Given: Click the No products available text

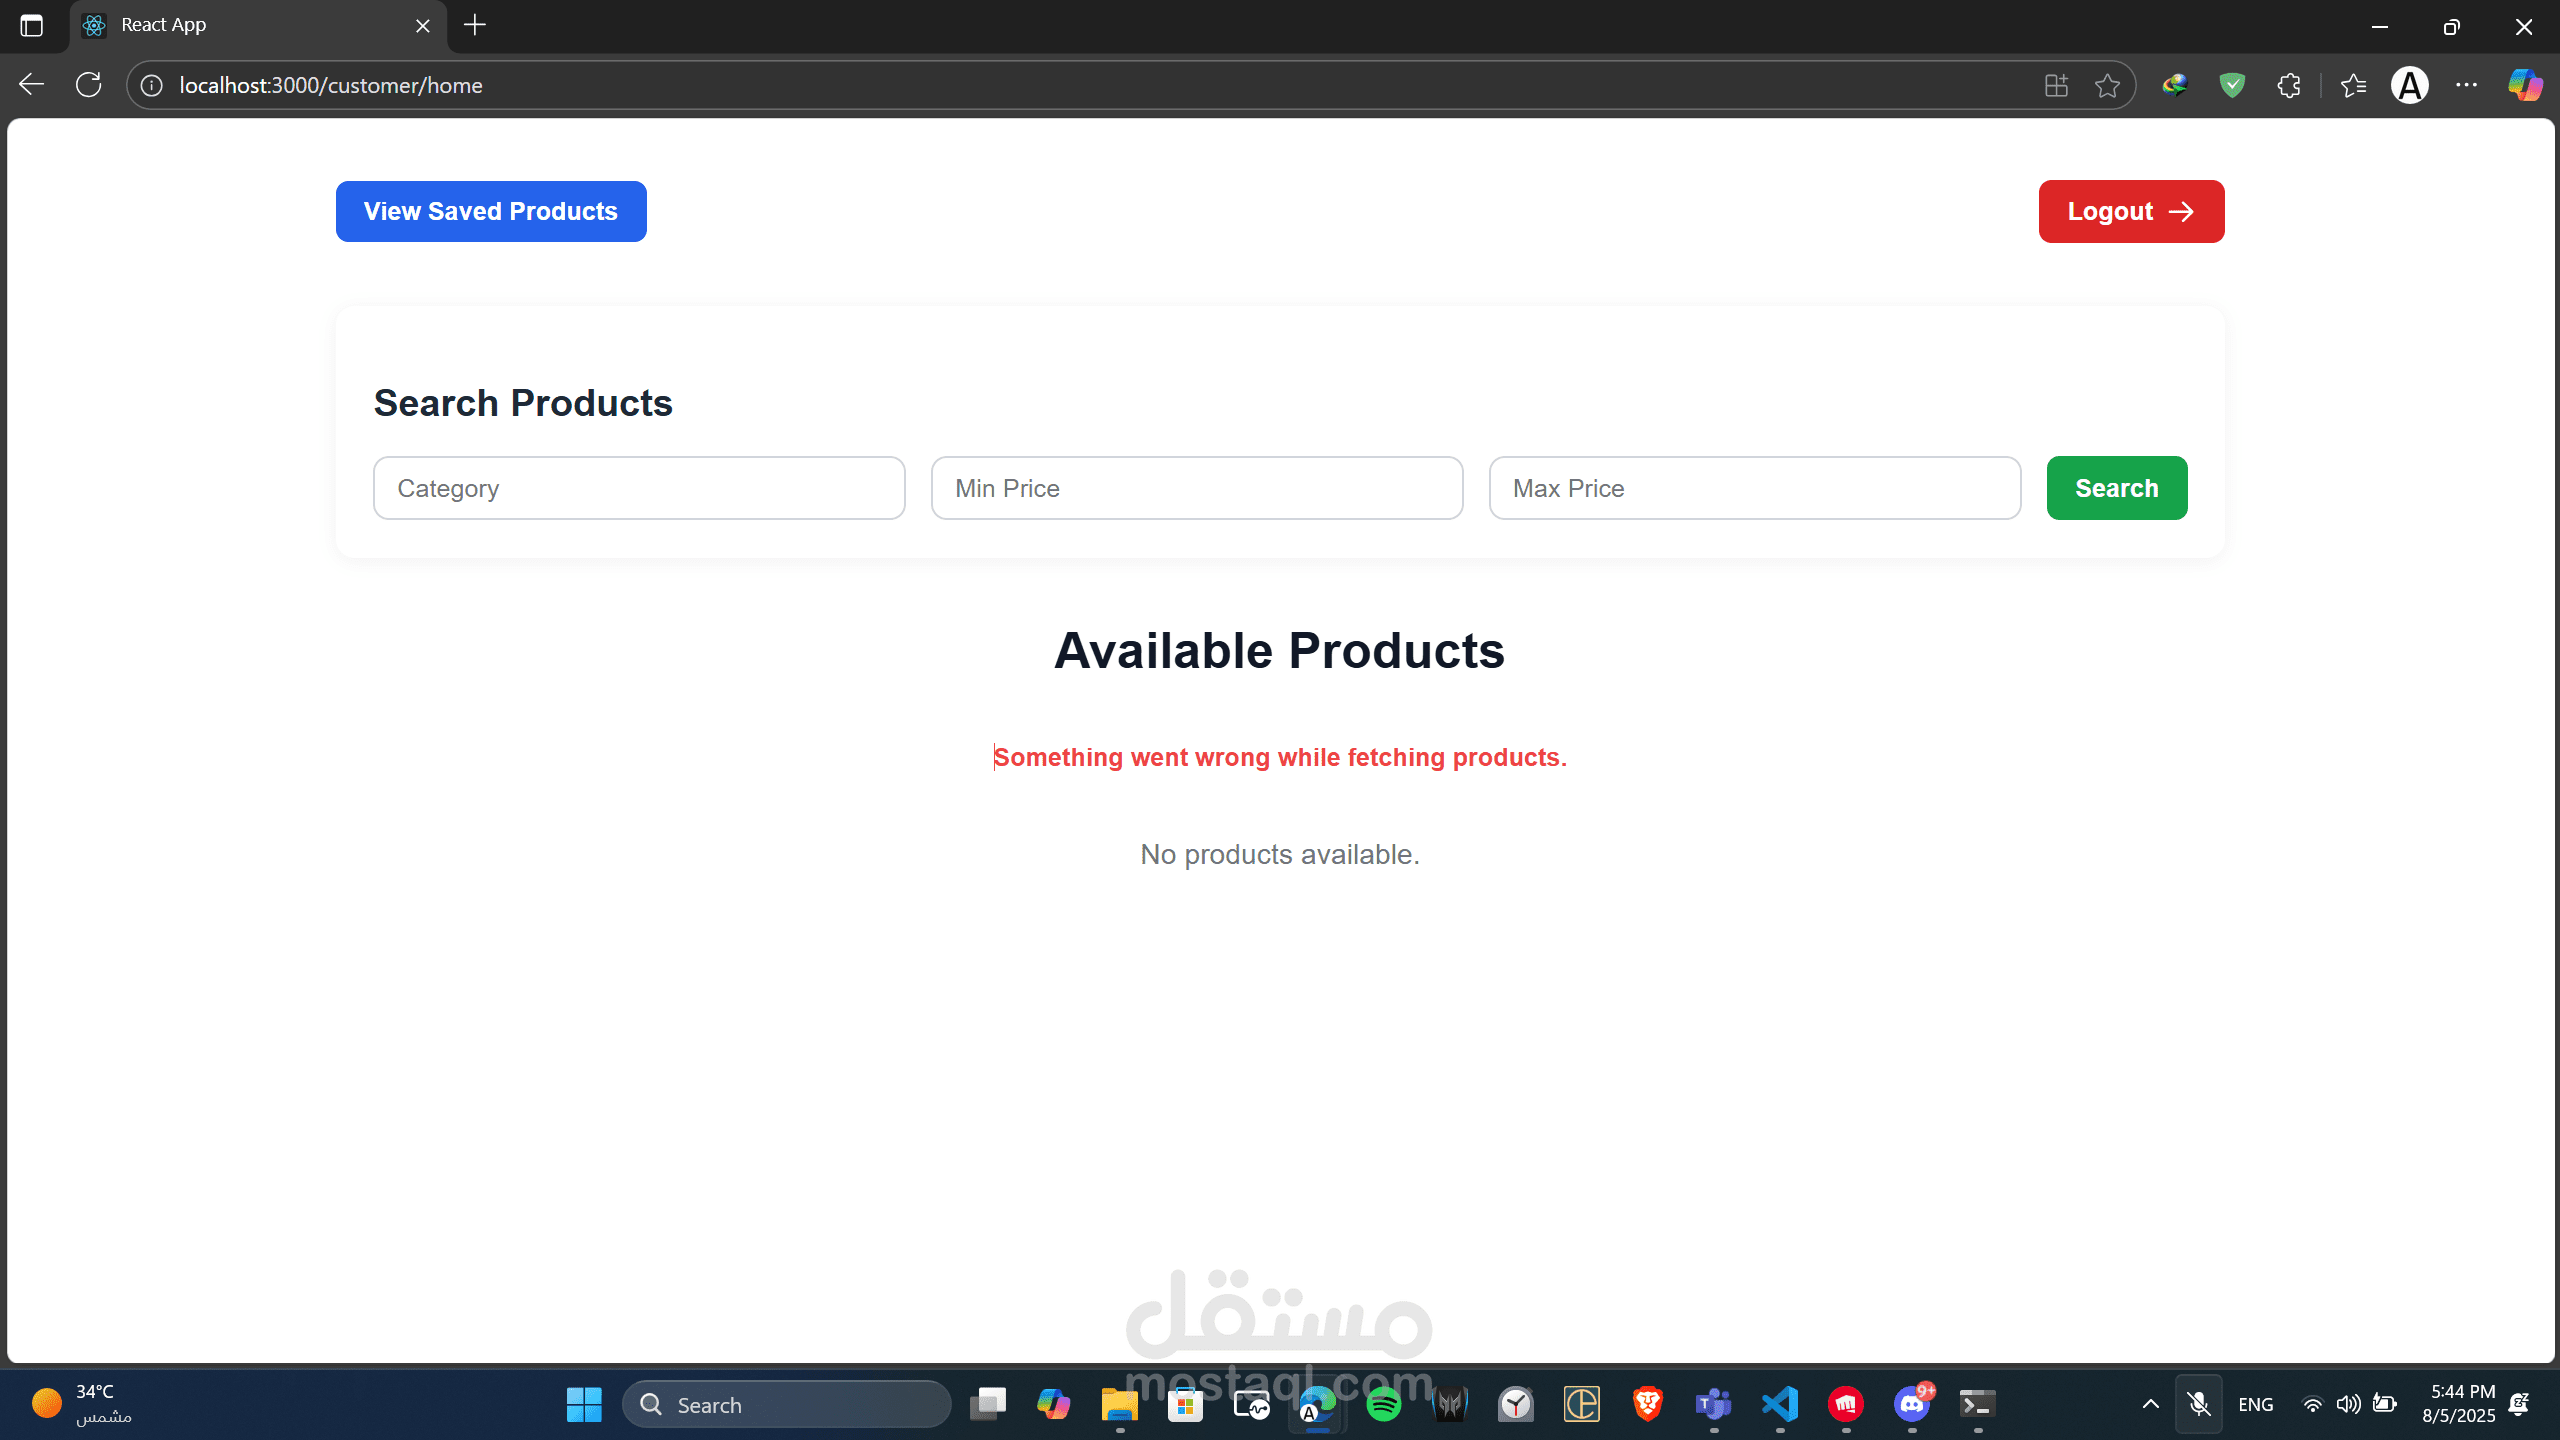Looking at the screenshot, I should pyautogui.click(x=1280, y=854).
